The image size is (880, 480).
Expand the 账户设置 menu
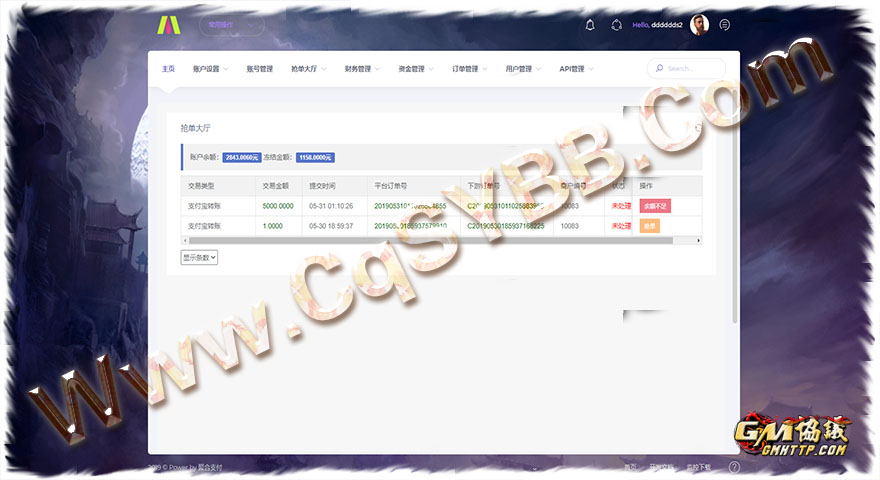tap(210, 68)
